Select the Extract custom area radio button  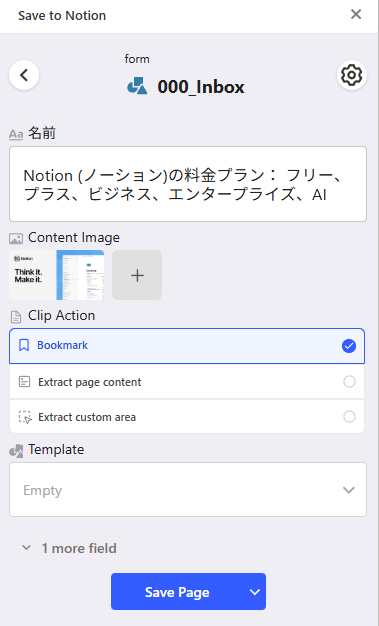[349, 417]
